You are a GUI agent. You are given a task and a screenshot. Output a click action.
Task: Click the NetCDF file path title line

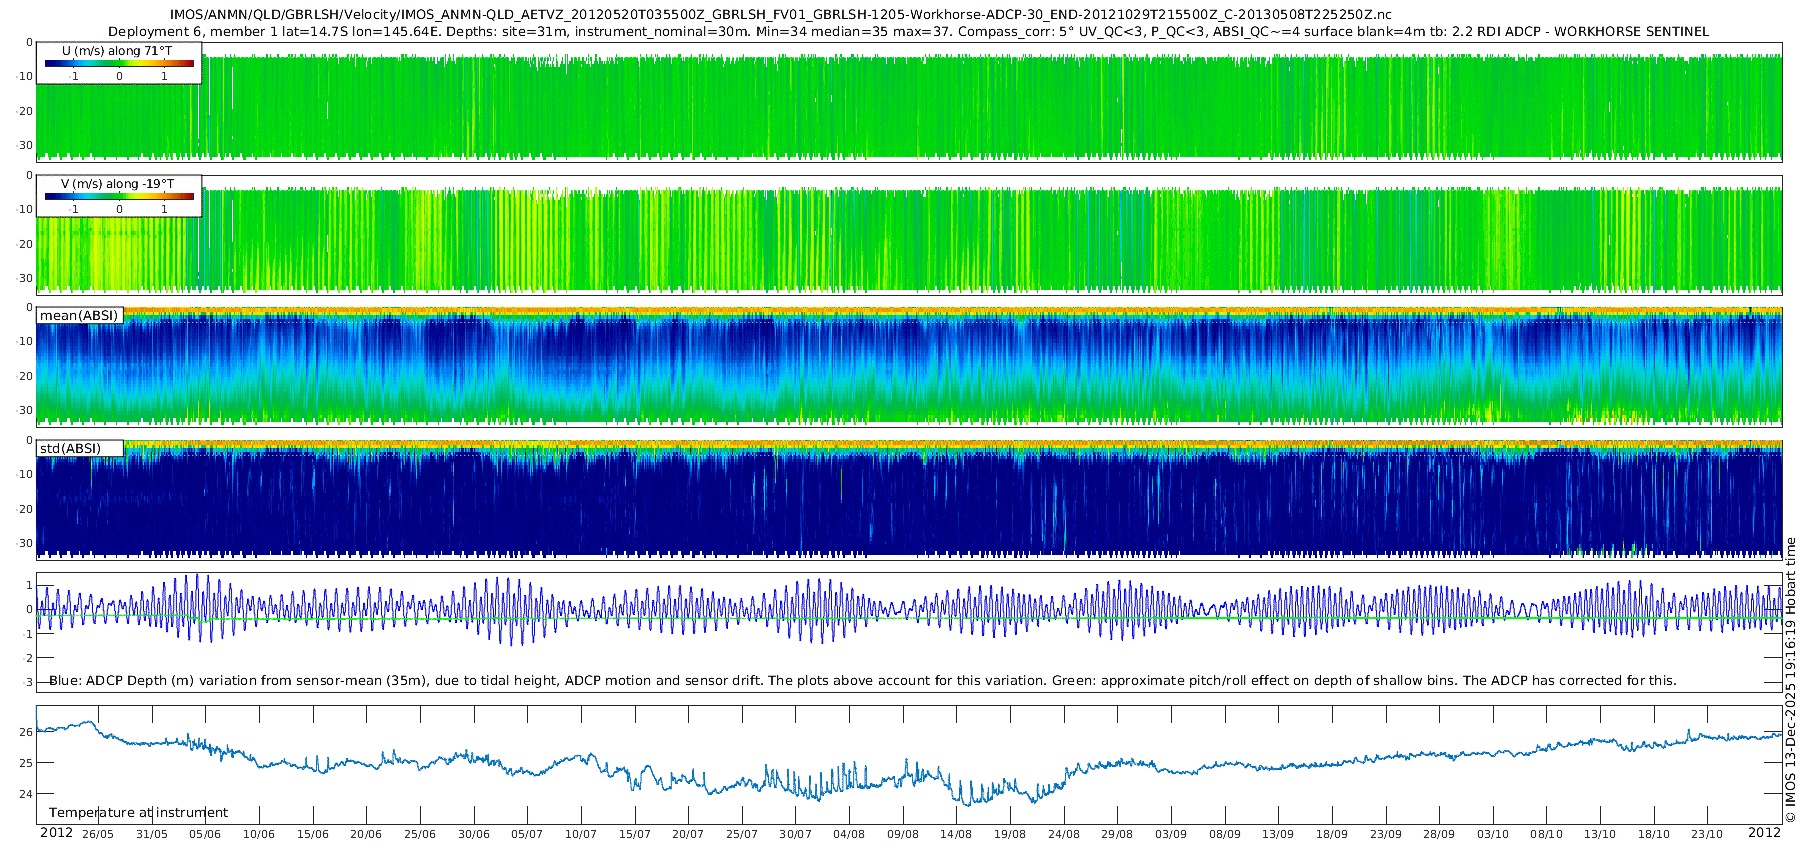(780, 15)
